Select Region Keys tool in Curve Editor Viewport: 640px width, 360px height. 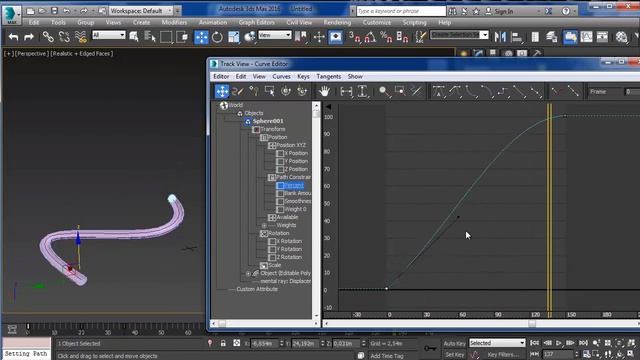pyautogui.click(x=269, y=91)
